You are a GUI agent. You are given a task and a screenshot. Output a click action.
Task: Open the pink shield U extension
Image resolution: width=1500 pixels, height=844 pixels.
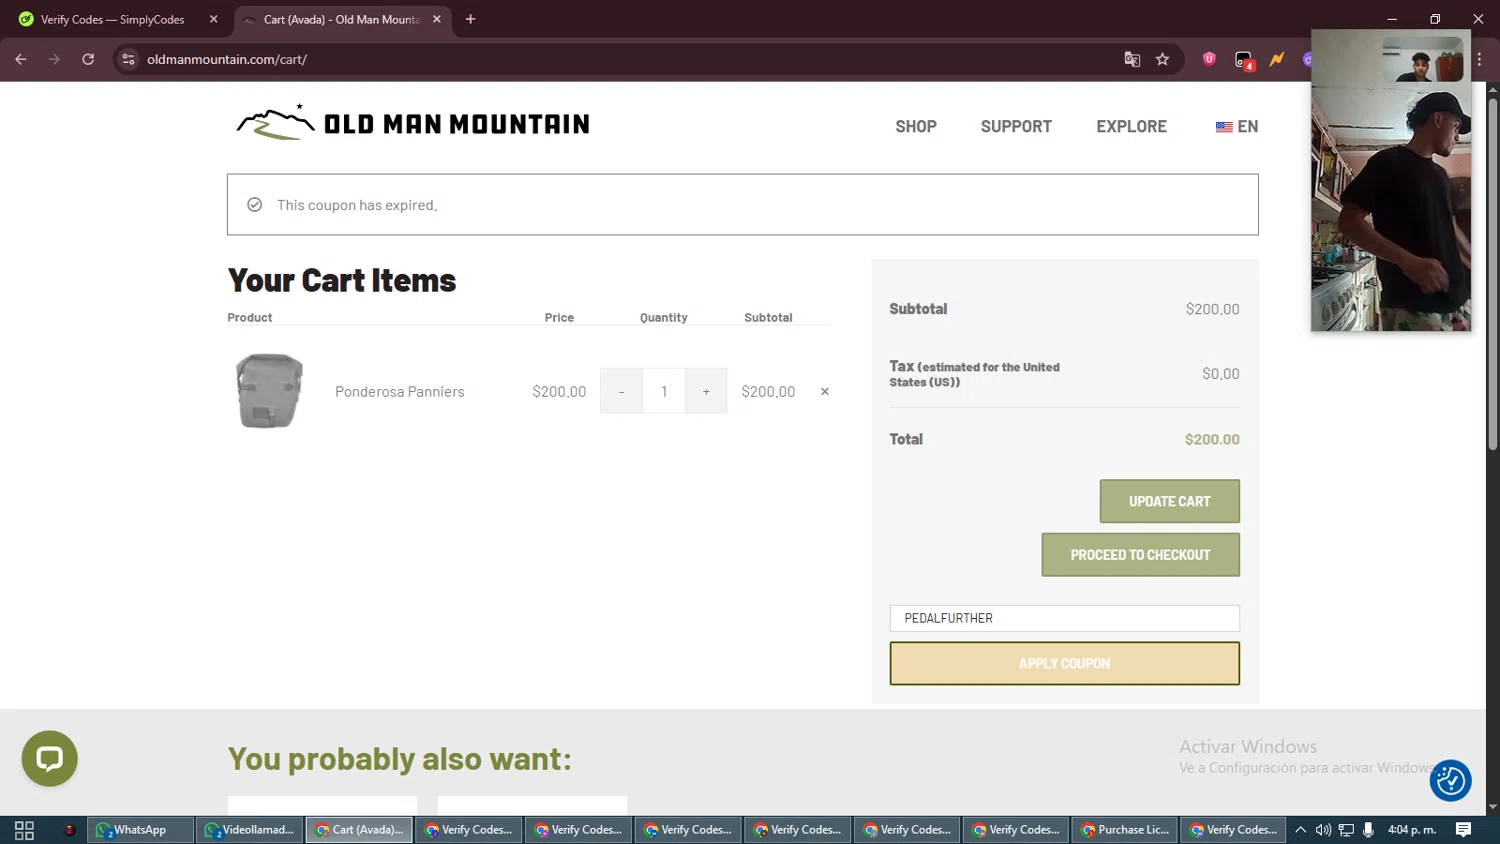click(1209, 59)
